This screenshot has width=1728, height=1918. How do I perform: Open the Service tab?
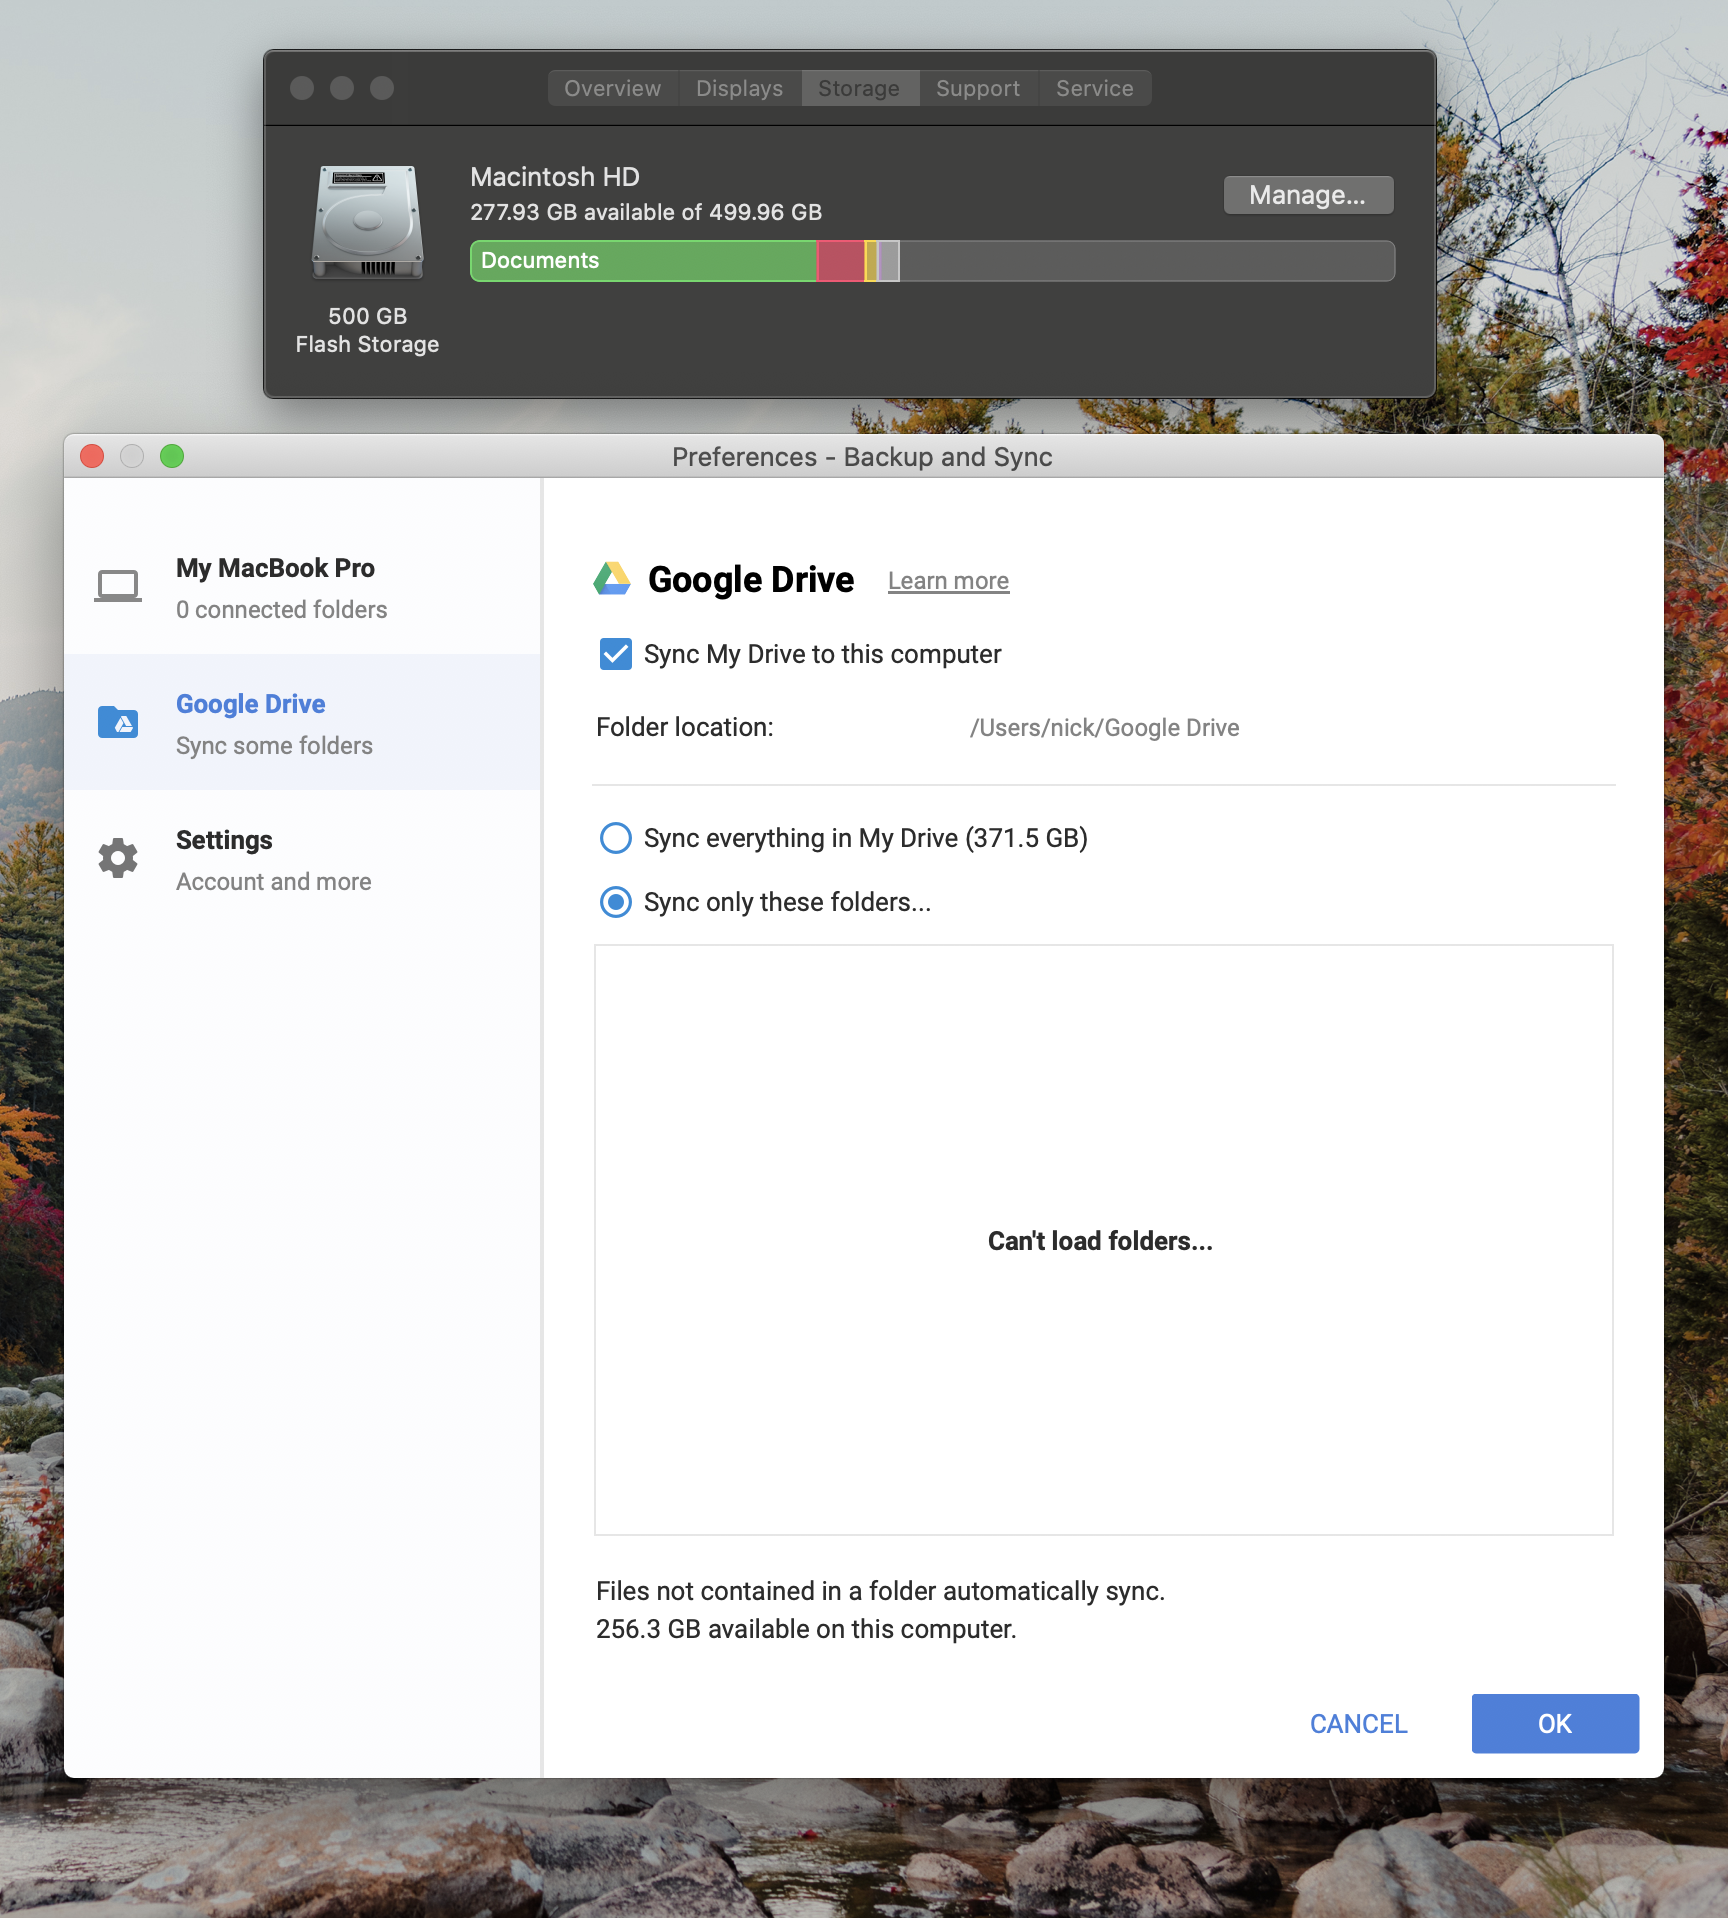click(x=1095, y=88)
